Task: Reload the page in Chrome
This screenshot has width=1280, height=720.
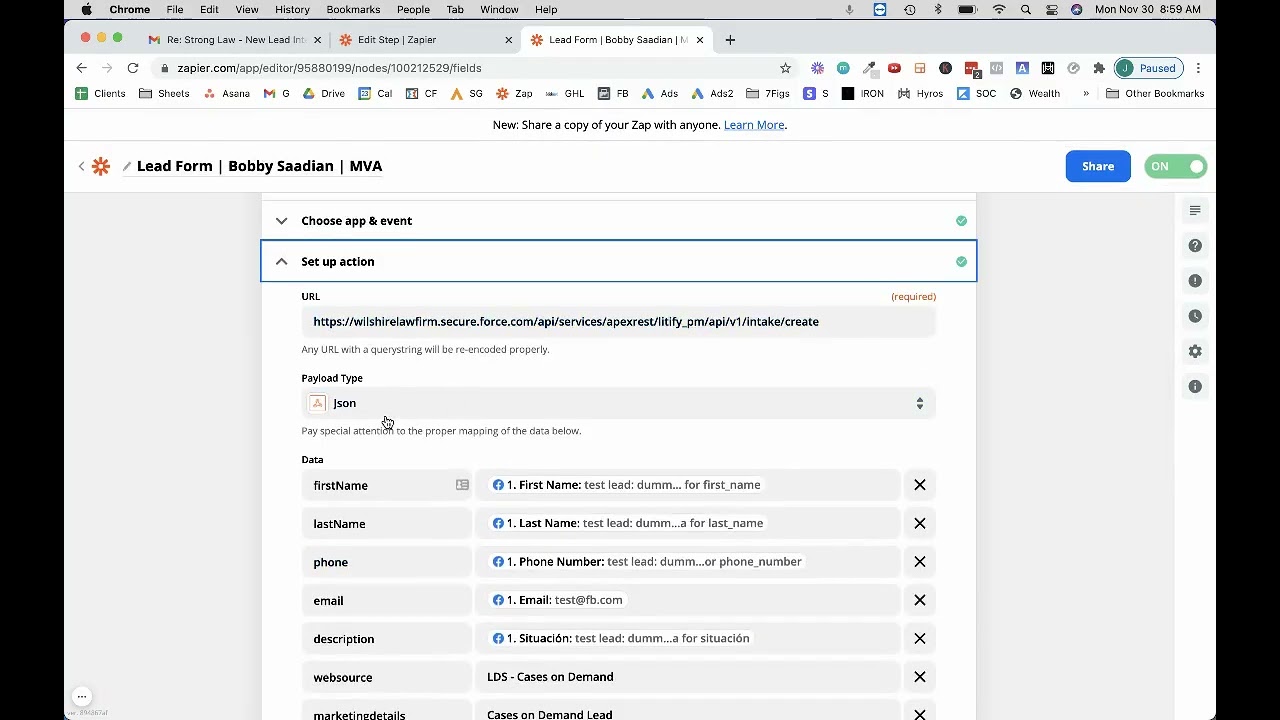Action: click(132, 68)
